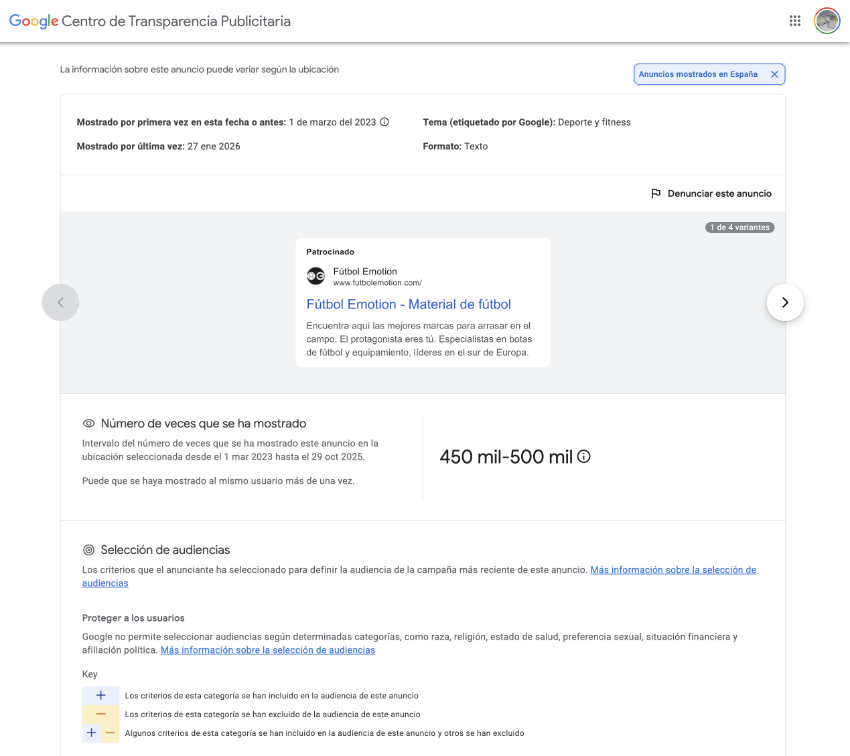The width and height of the screenshot is (850, 756).
Task: Go to the previous ad variant
Action: (60, 302)
